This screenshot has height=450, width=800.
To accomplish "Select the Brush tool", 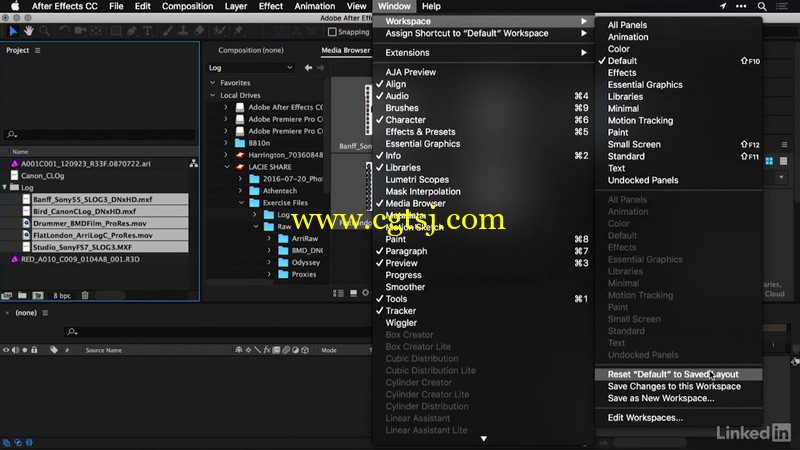I will point(168,31).
